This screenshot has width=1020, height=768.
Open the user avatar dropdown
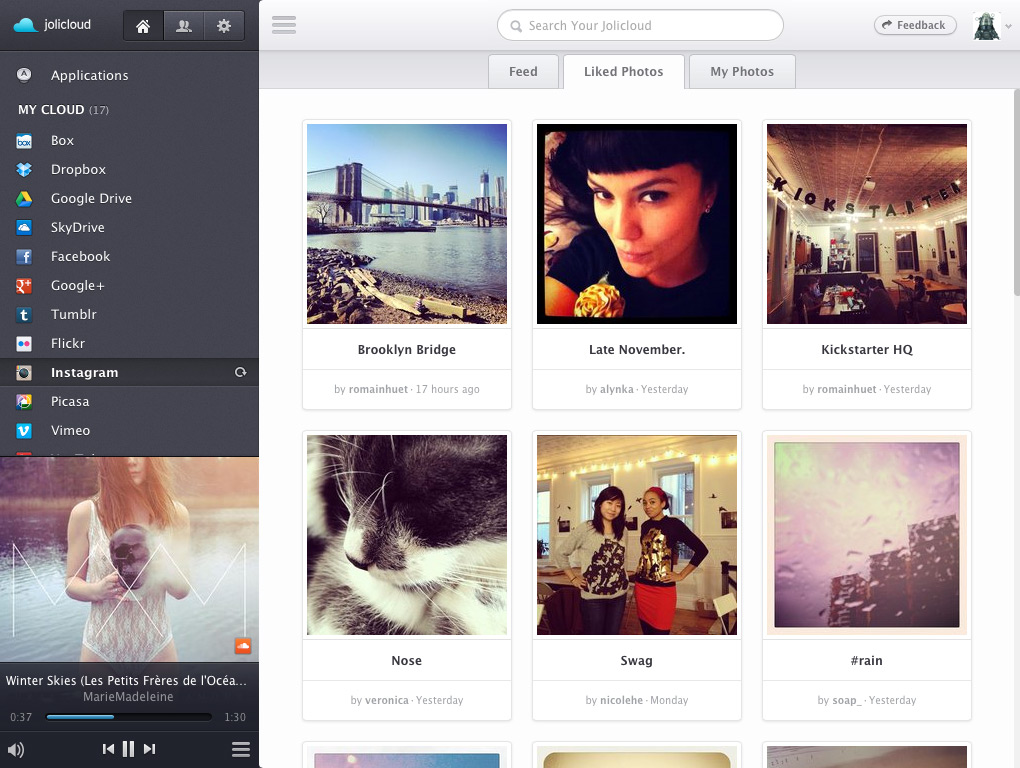pyautogui.click(x=986, y=24)
